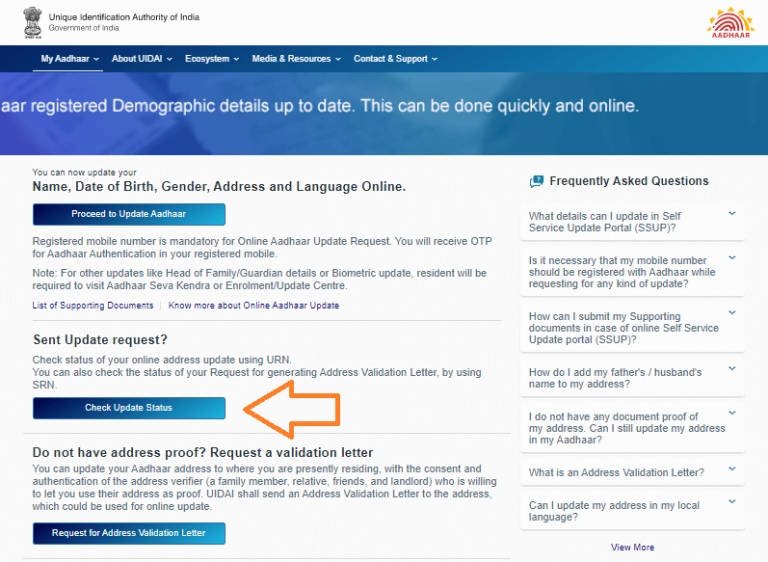The image size is (768, 562).
Task: Expand the Ecosystem dropdown menu
Action: (212, 59)
